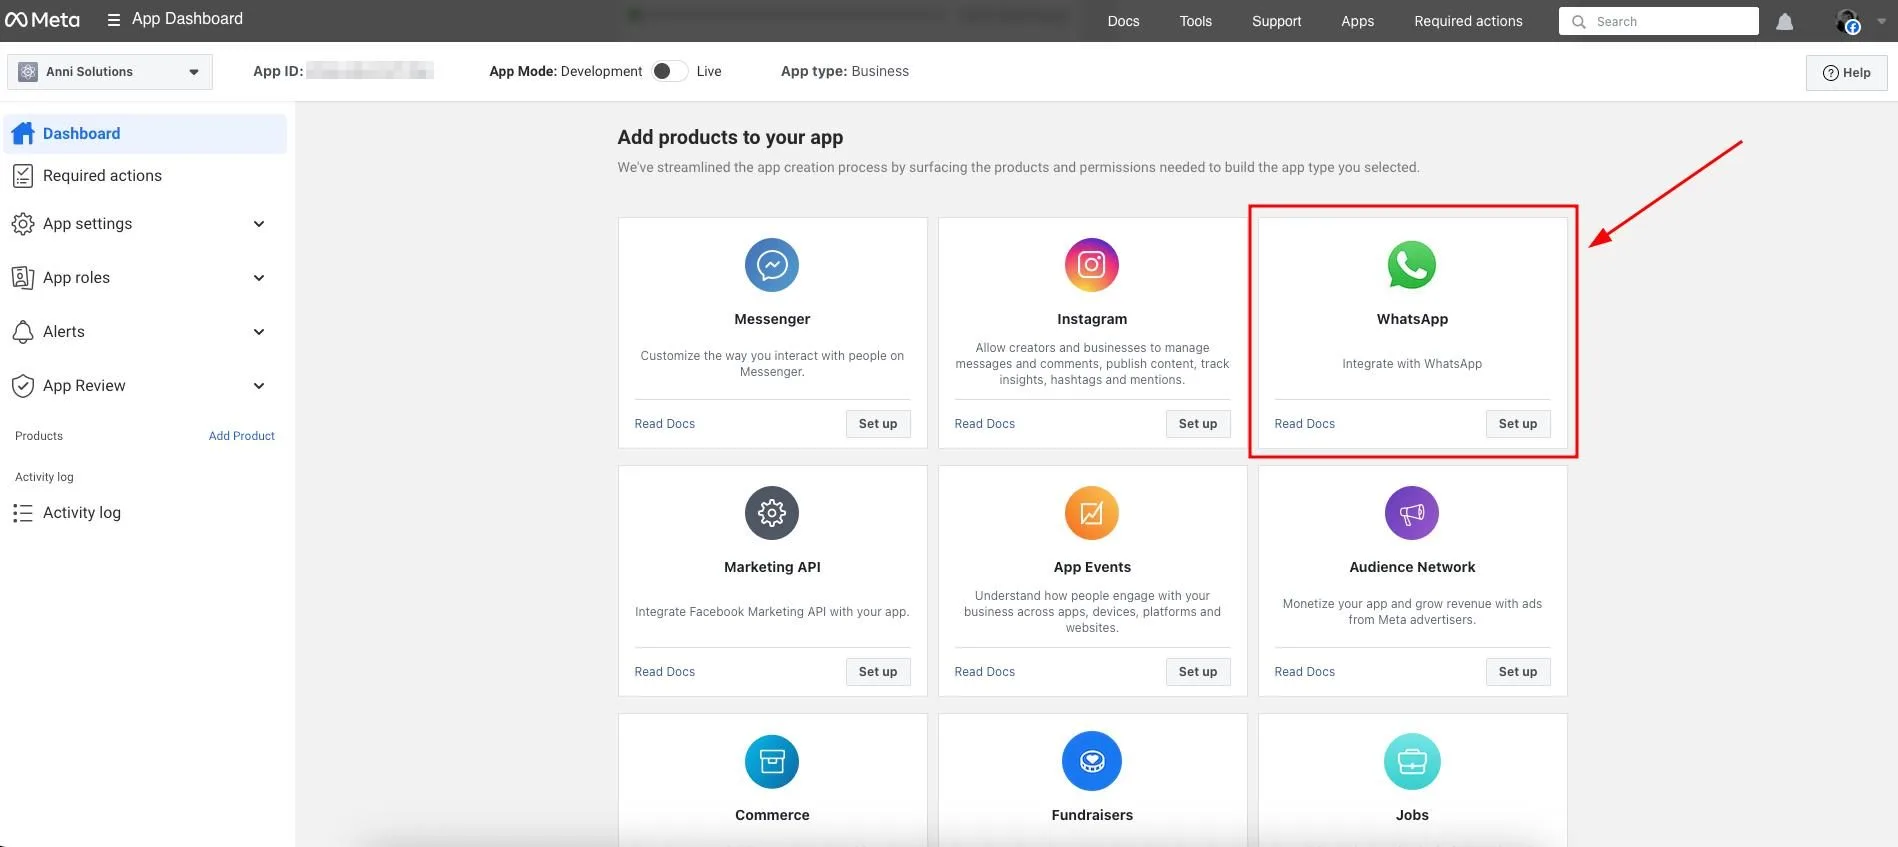Read Docs for App Events
Viewport: 1898px width, 847px height.
coord(985,672)
